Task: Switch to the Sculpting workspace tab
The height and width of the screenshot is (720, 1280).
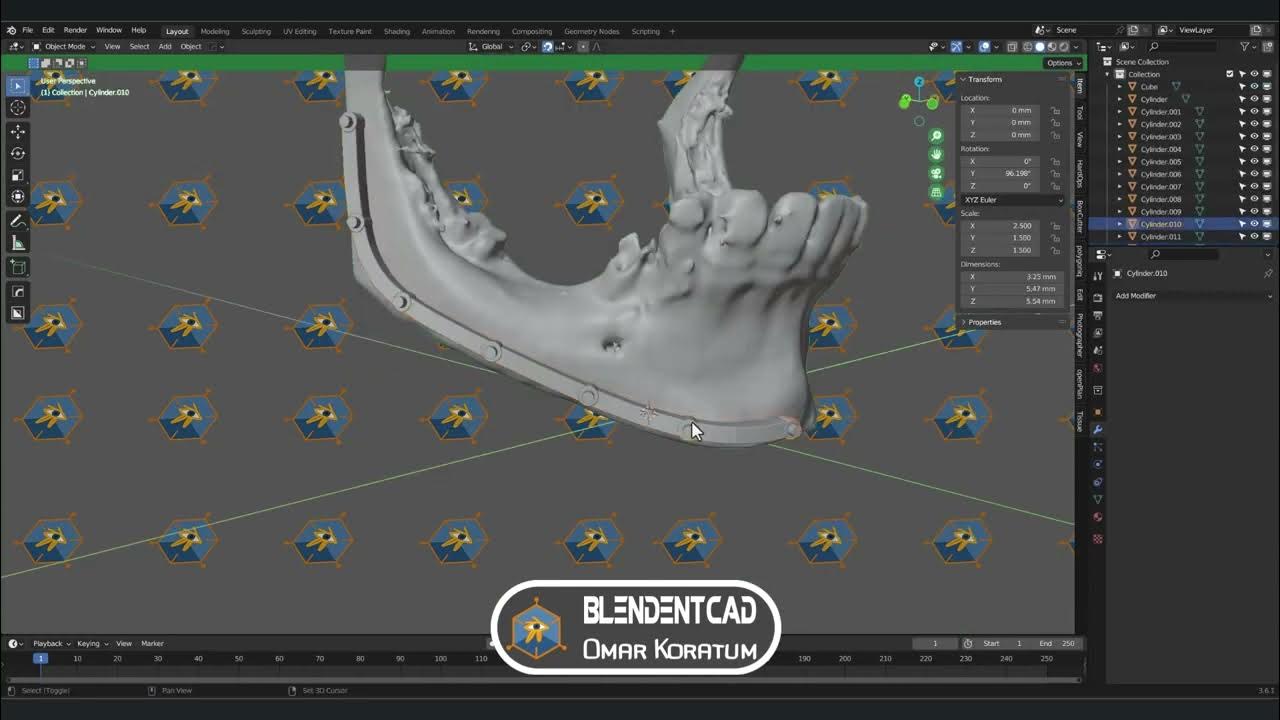Action: (x=256, y=31)
